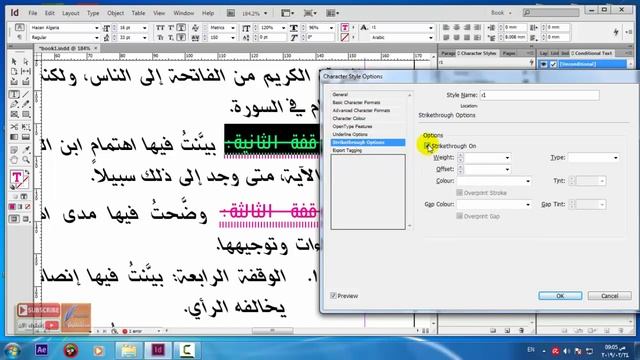
Task: Select the Page tool
Action: click(14, 72)
